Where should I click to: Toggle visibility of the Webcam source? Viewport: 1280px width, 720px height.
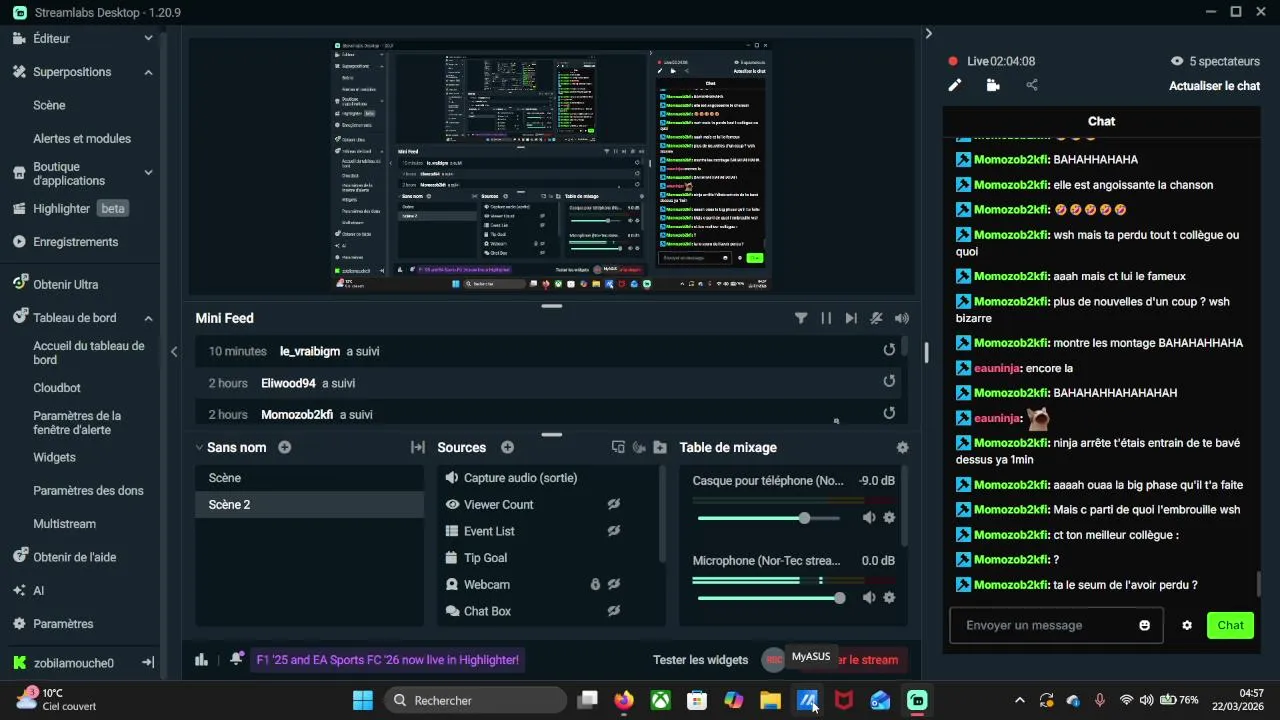tap(614, 584)
